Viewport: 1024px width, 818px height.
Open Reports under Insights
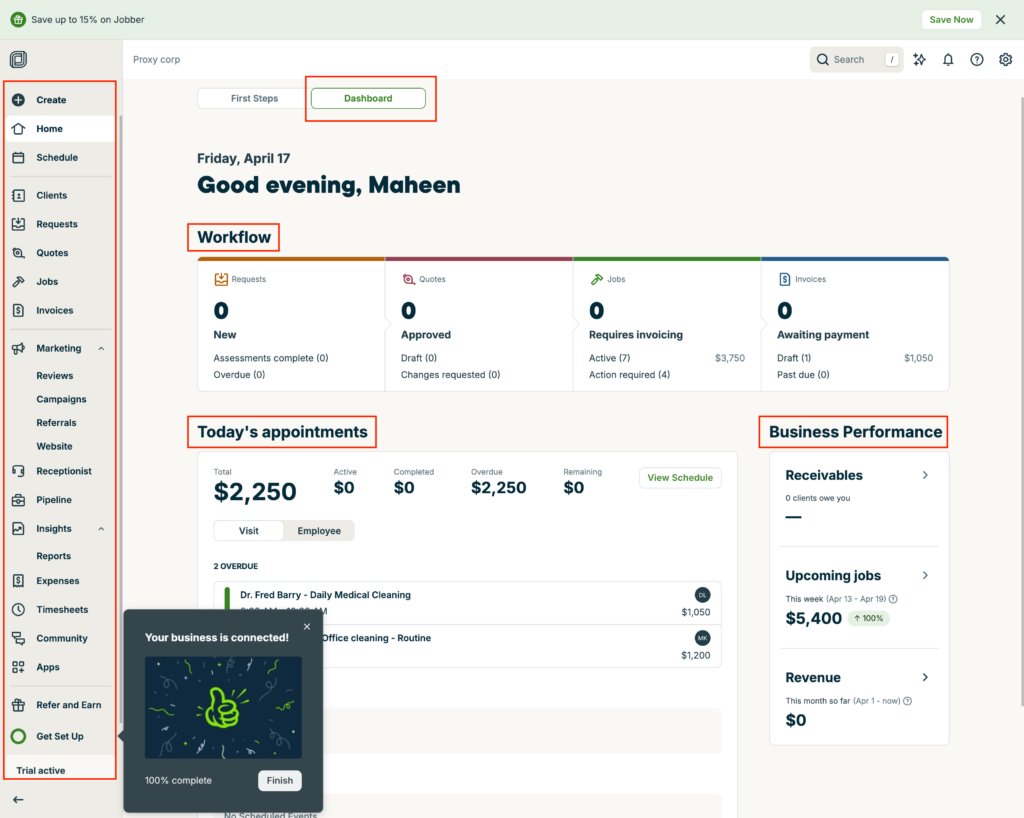54,556
